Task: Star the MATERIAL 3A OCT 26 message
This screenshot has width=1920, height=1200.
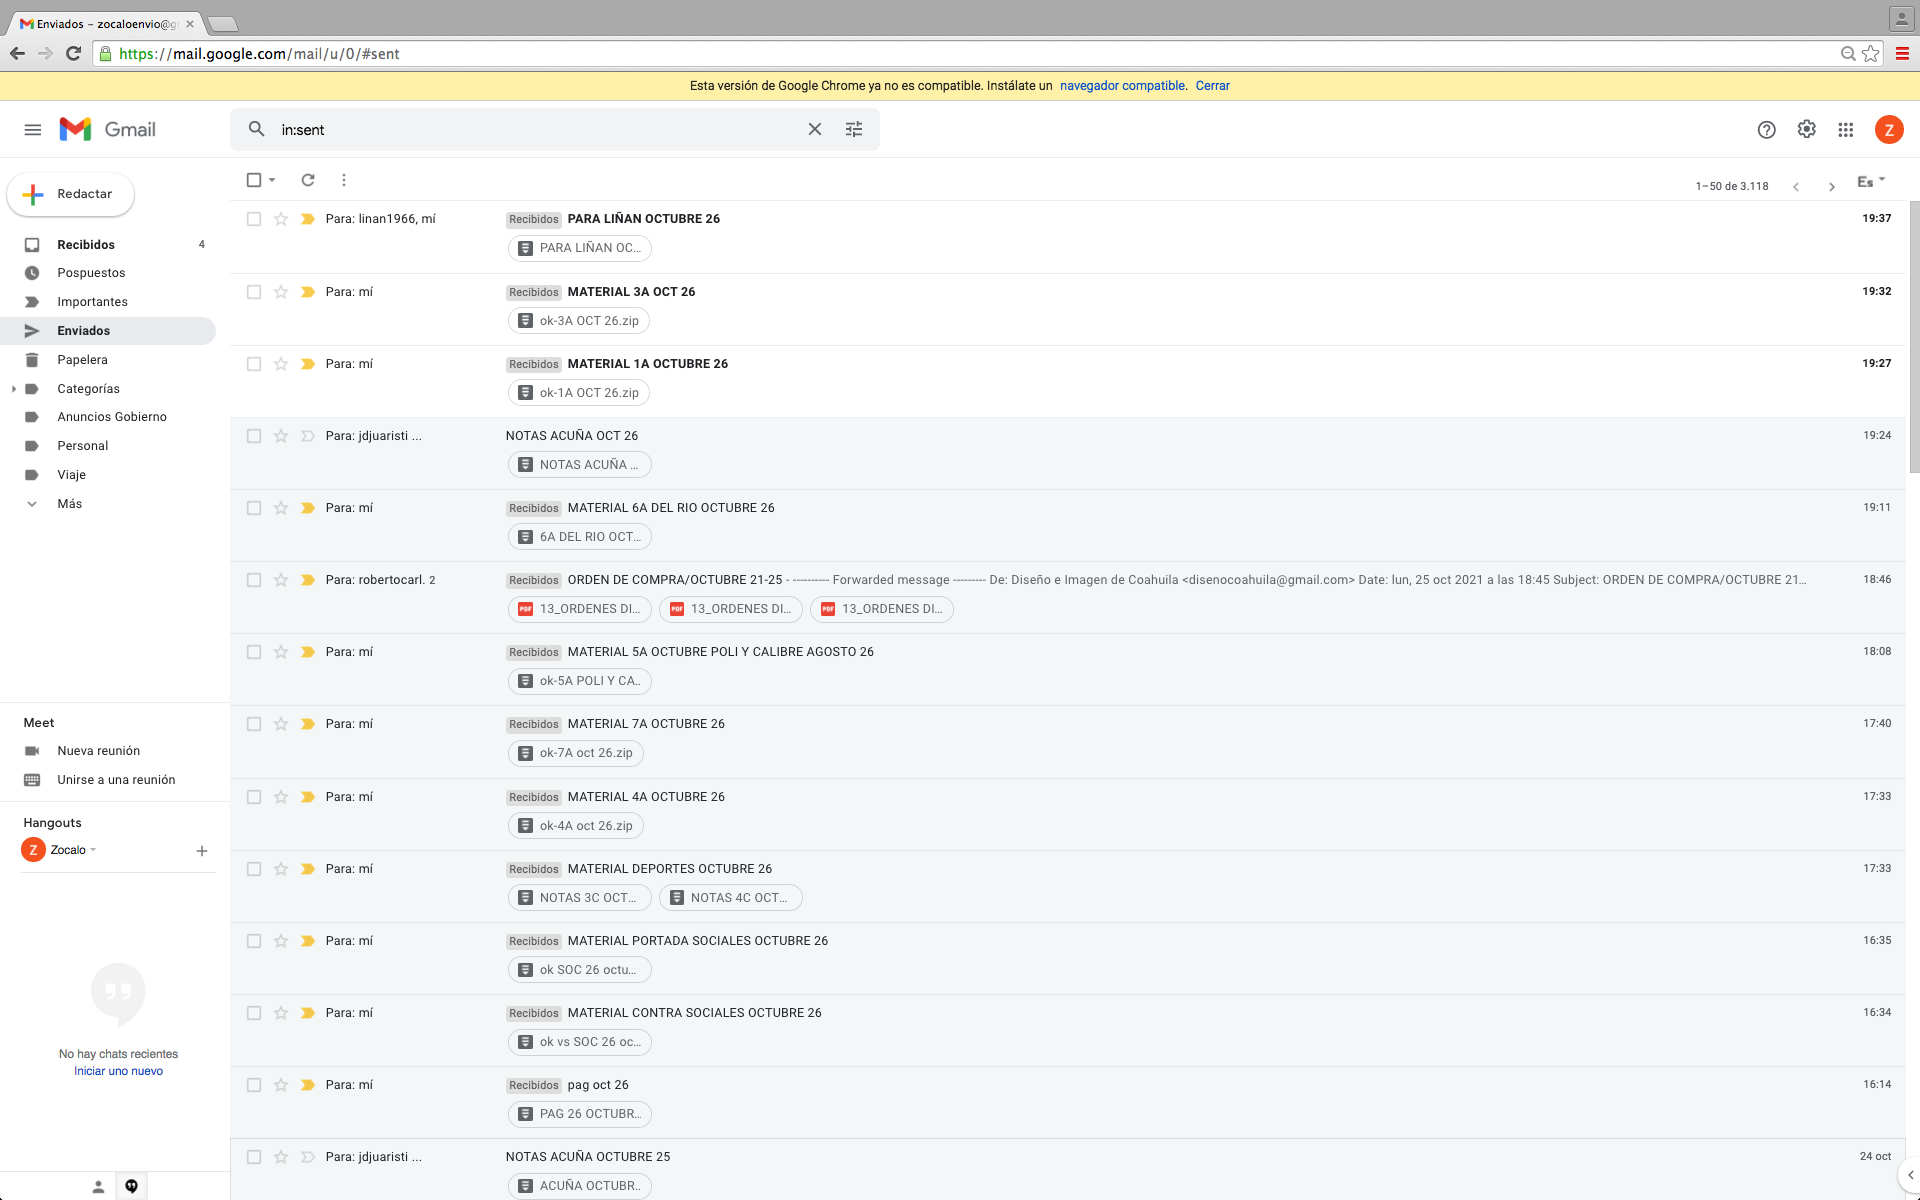Action: 281,292
